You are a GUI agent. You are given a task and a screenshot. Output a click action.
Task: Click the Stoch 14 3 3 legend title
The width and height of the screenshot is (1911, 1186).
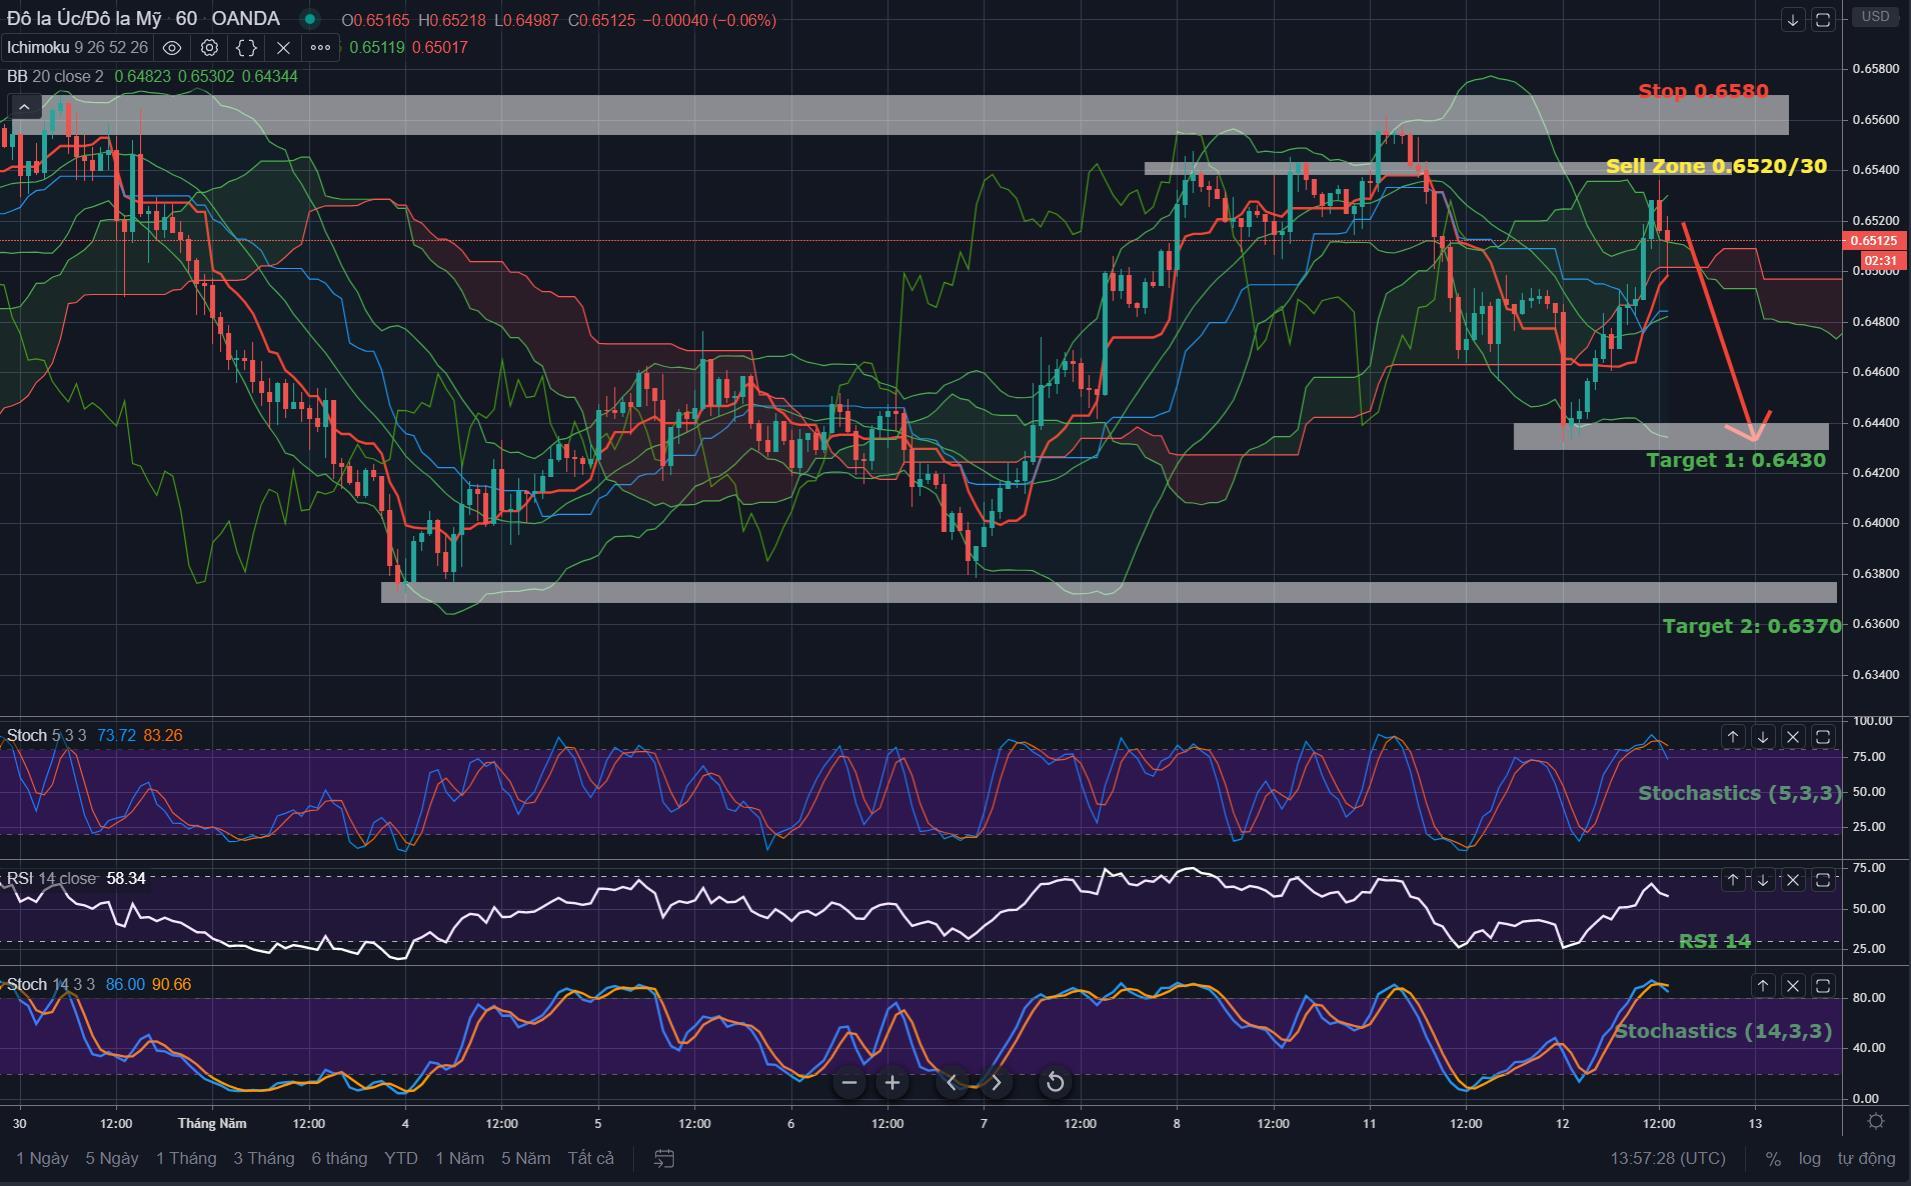(x=50, y=984)
